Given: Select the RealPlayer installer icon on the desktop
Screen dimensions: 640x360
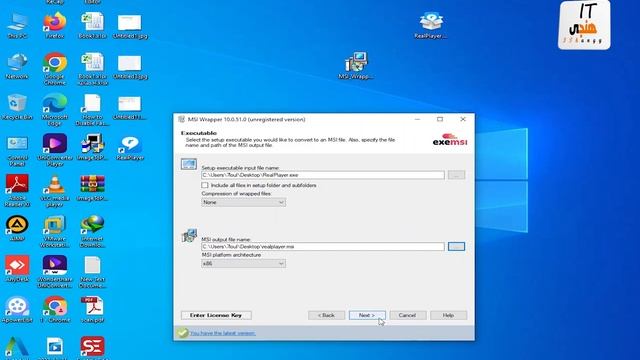Looking at the screenshot, I should 431,24.
